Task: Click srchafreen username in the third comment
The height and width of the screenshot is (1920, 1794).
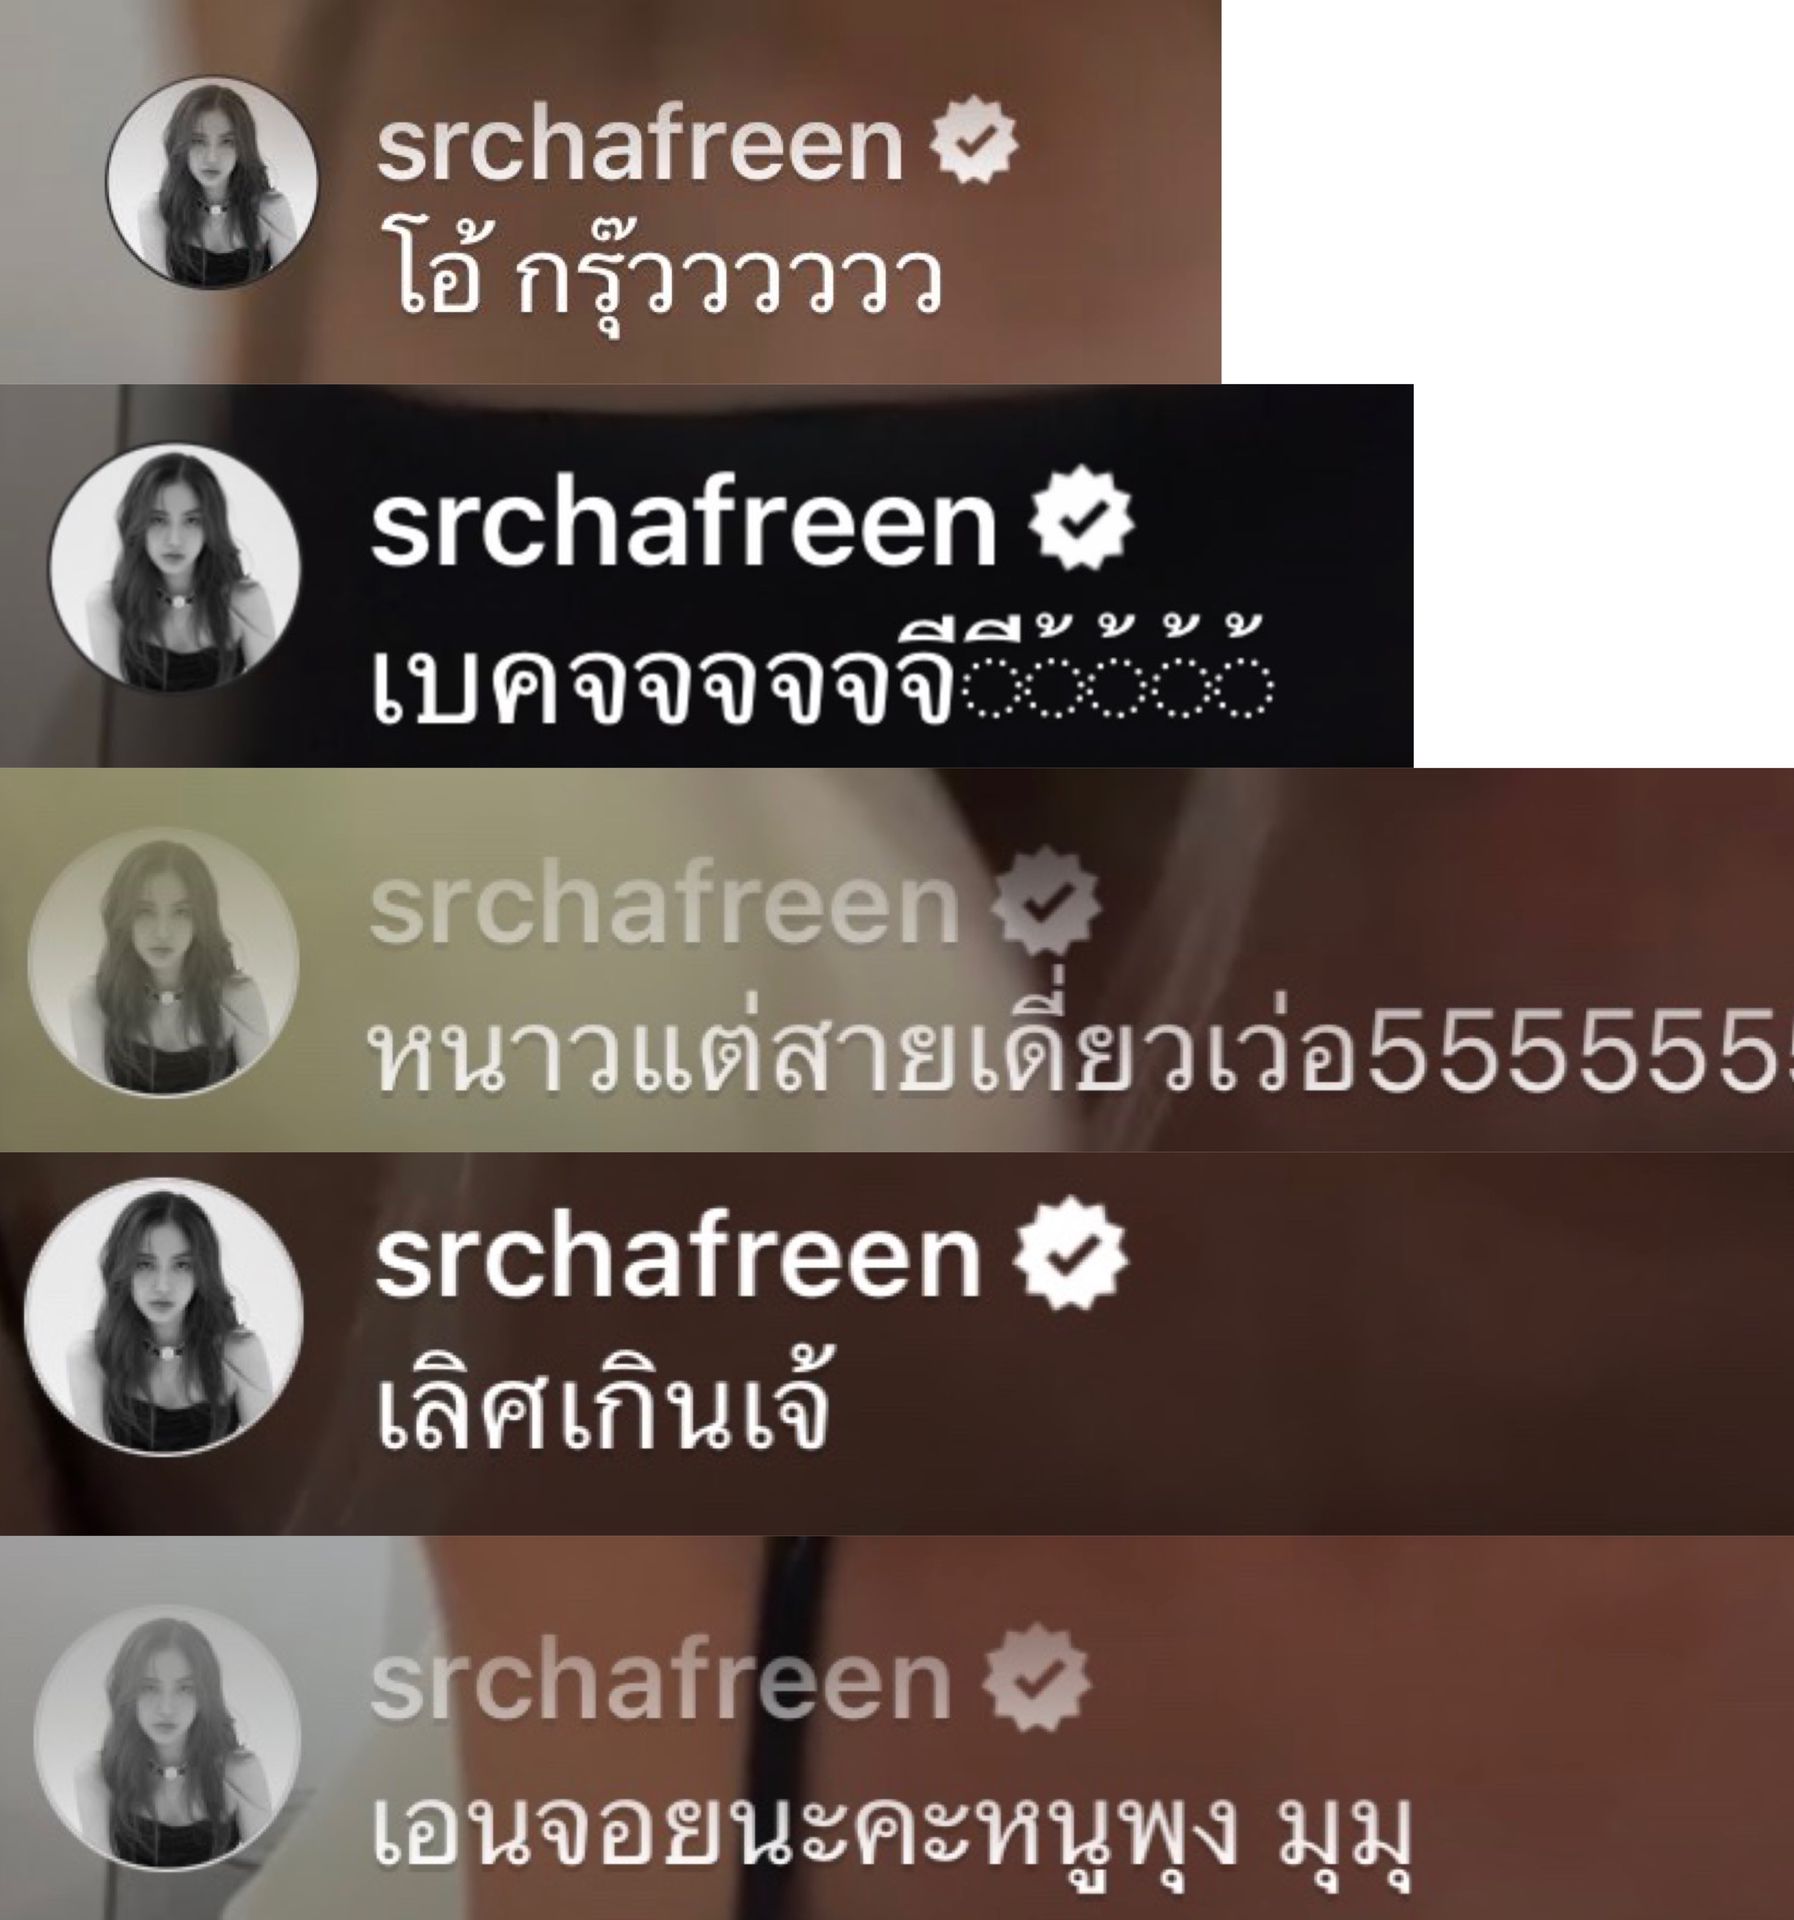Action: [665, 905]
